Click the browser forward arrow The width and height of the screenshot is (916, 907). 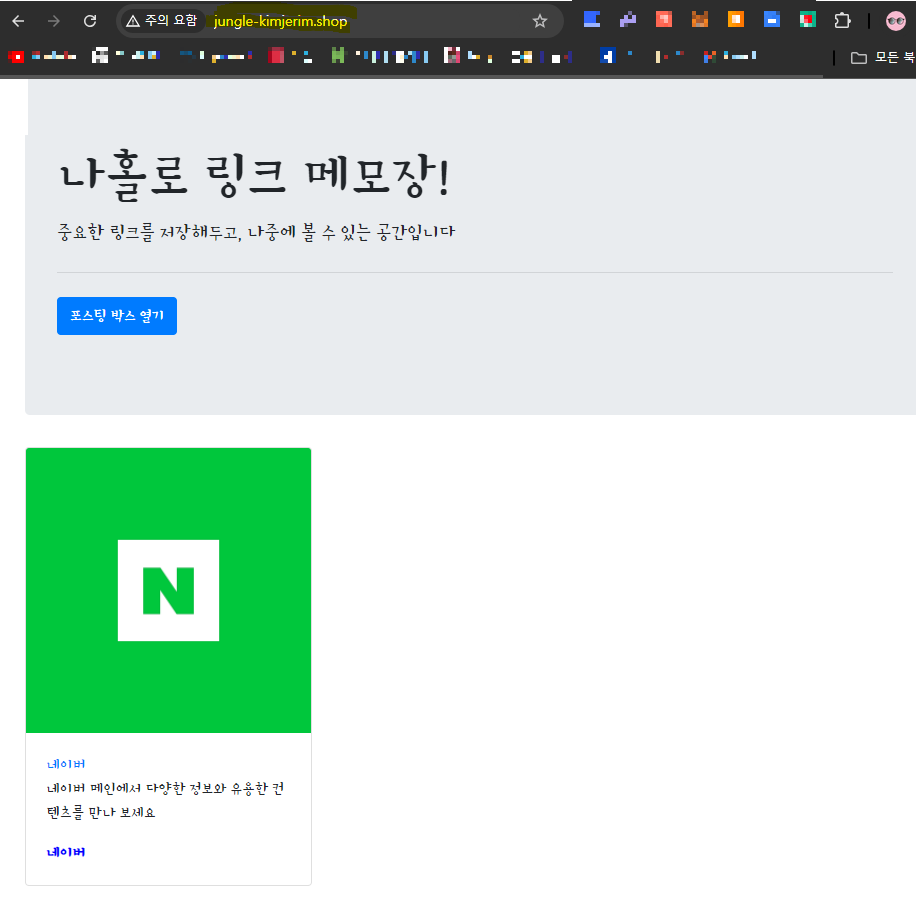(54, 22)
